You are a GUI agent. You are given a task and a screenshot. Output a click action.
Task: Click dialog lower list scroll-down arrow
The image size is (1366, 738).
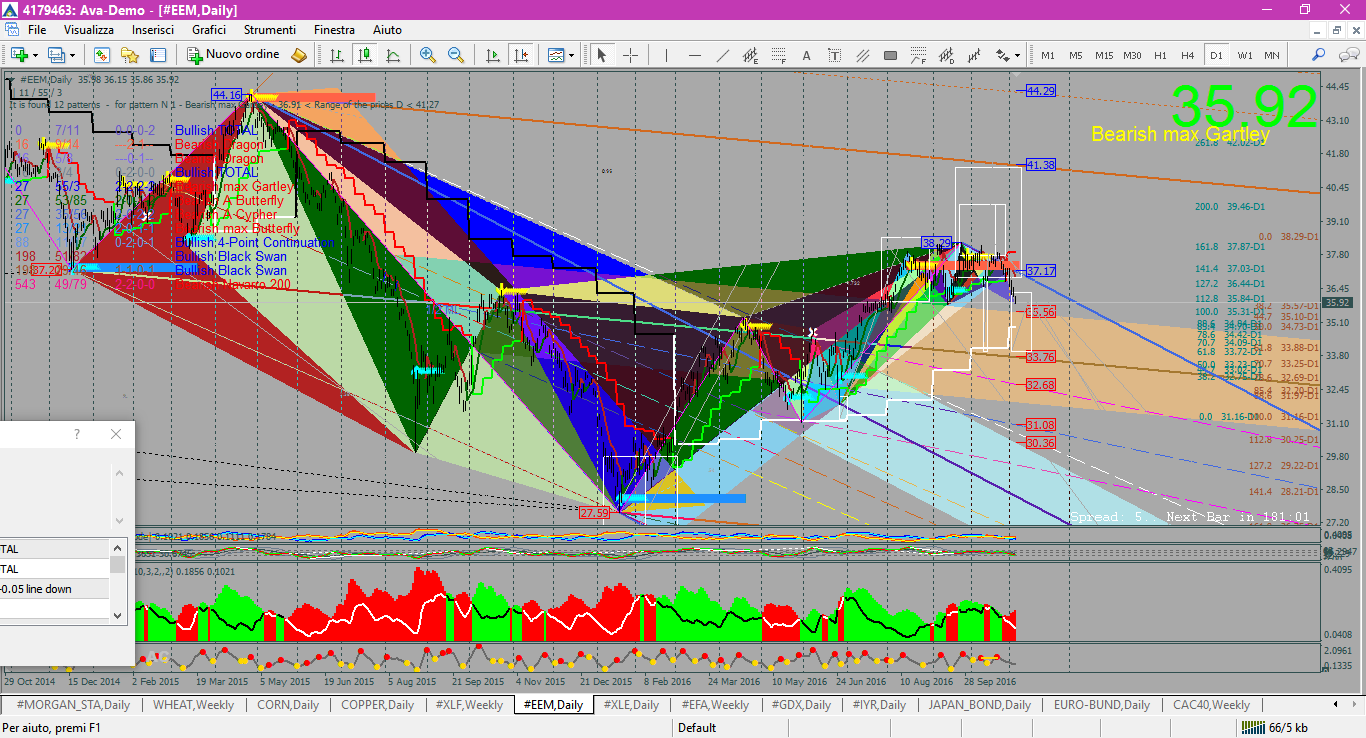(x=118, y=615)
